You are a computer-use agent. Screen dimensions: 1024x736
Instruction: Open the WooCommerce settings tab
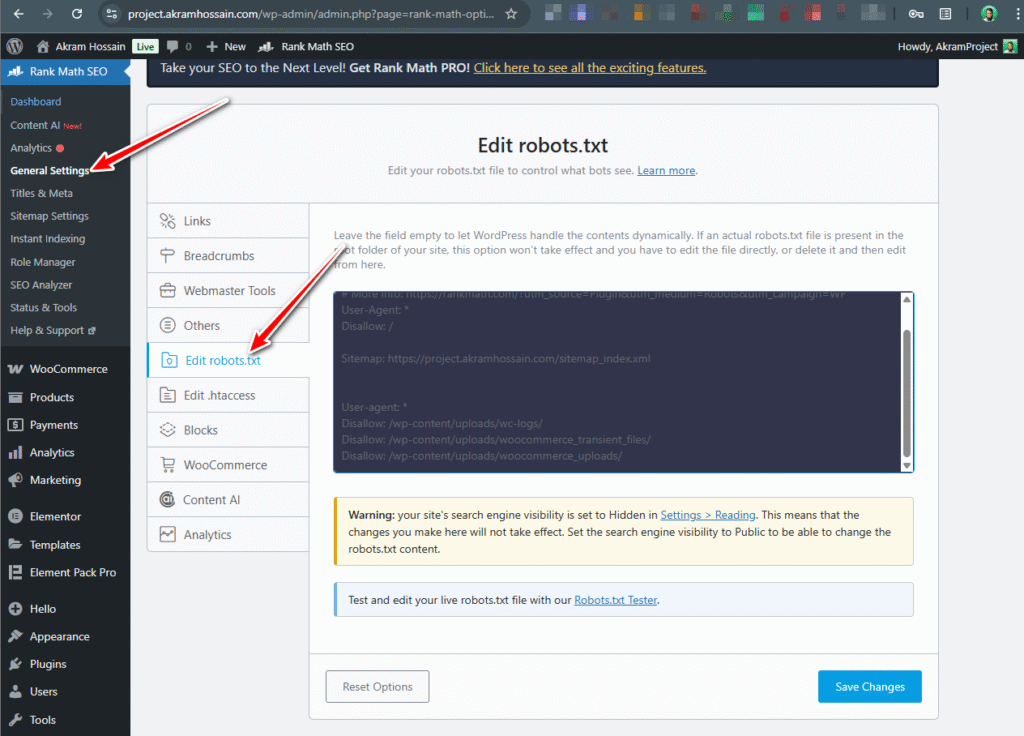coord(228,465)
